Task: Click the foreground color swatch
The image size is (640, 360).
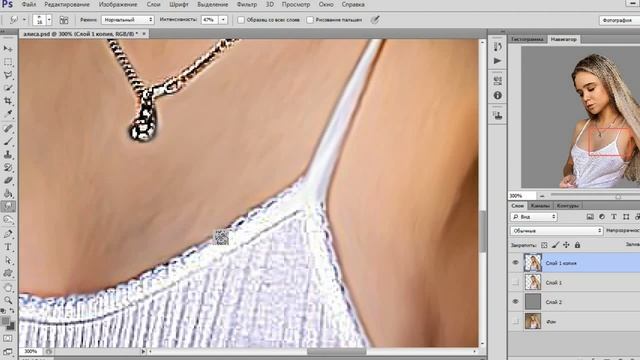Action: point(6,322)
